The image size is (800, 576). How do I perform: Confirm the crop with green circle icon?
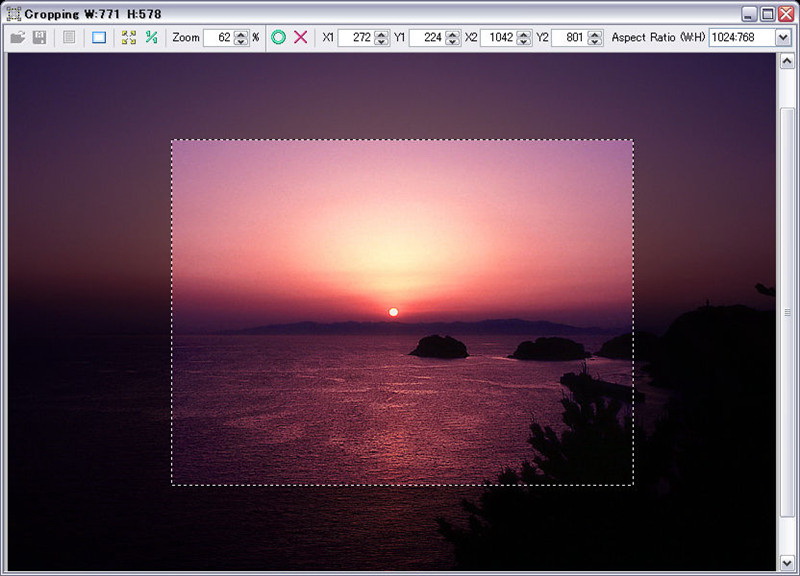coord(279,37)
